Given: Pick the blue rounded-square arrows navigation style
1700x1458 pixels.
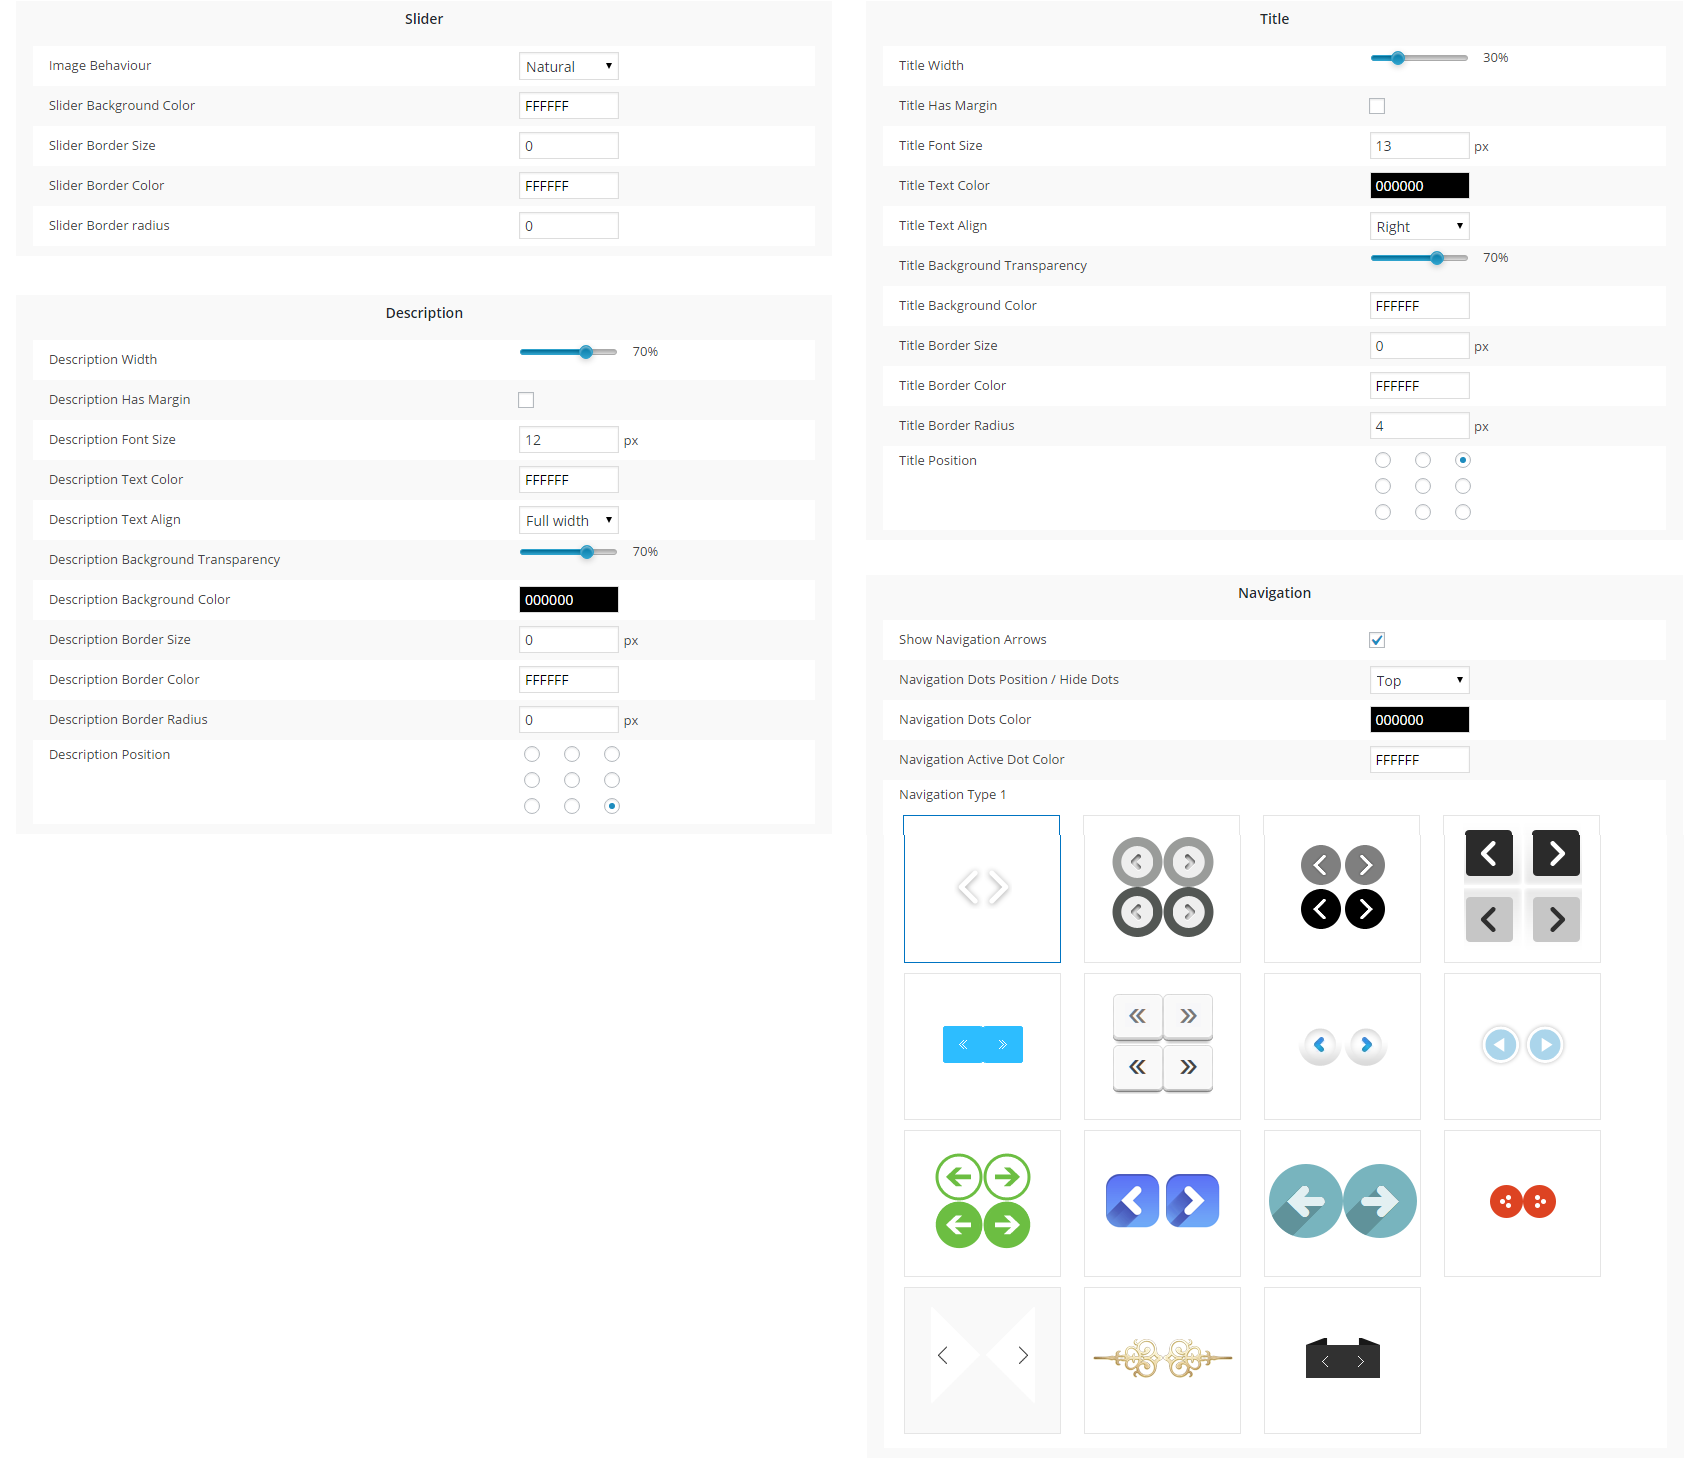Looking at the screenshot, I should [x=1162, y=1203].
